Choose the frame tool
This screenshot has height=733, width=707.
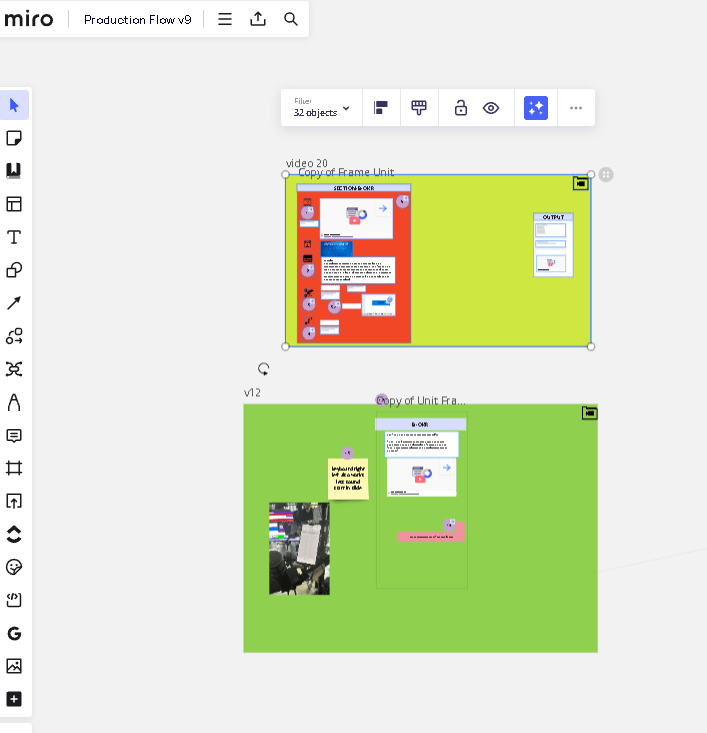point(14,468)
